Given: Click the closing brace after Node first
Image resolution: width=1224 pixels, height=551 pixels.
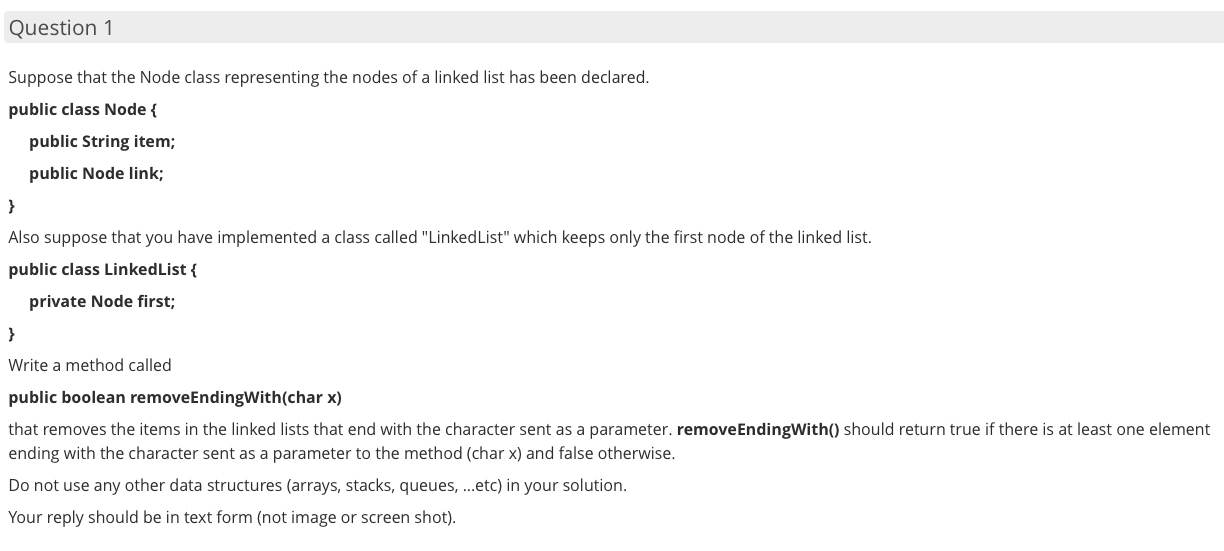Looking at the screenshot, I should coord(11,334).
